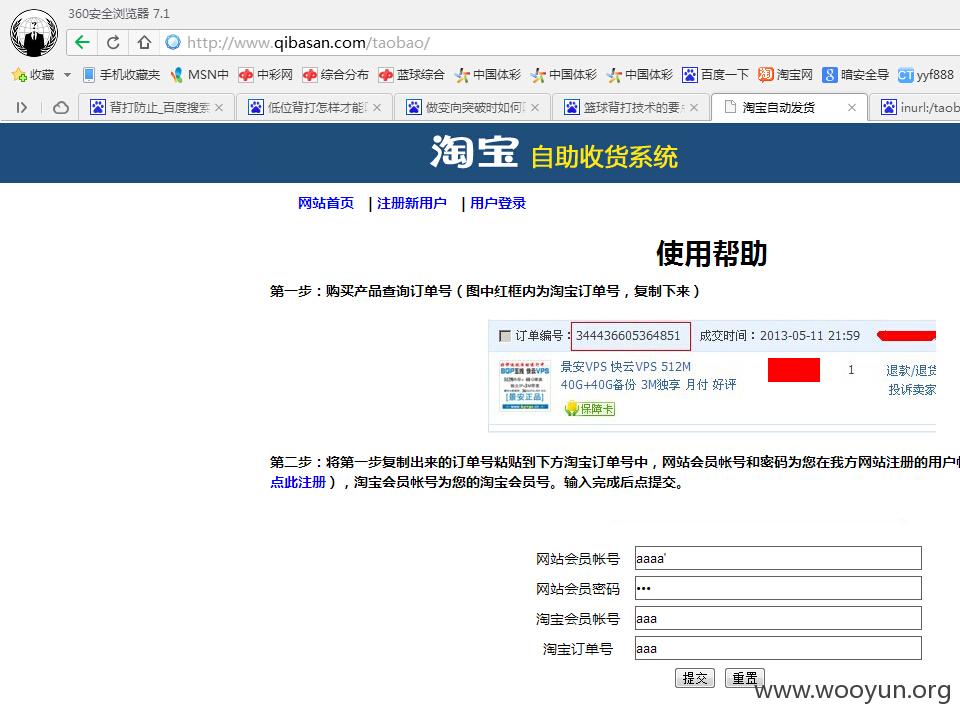
Task: Close the 篮球背打技术的要 tab
Action: (x=694, y=108)
